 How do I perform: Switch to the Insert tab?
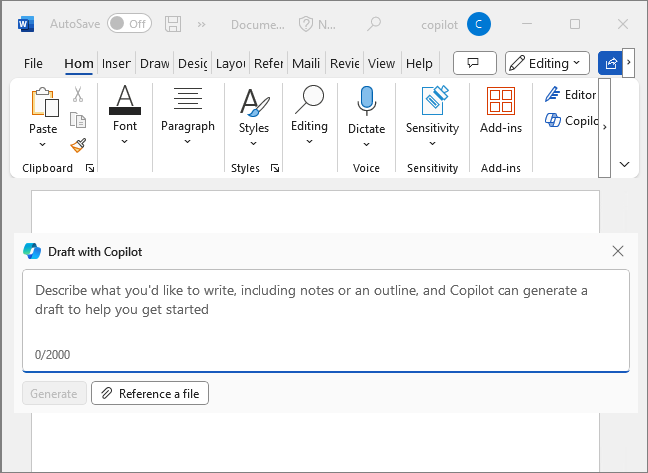pyautogui.click(x=116, y=64)
